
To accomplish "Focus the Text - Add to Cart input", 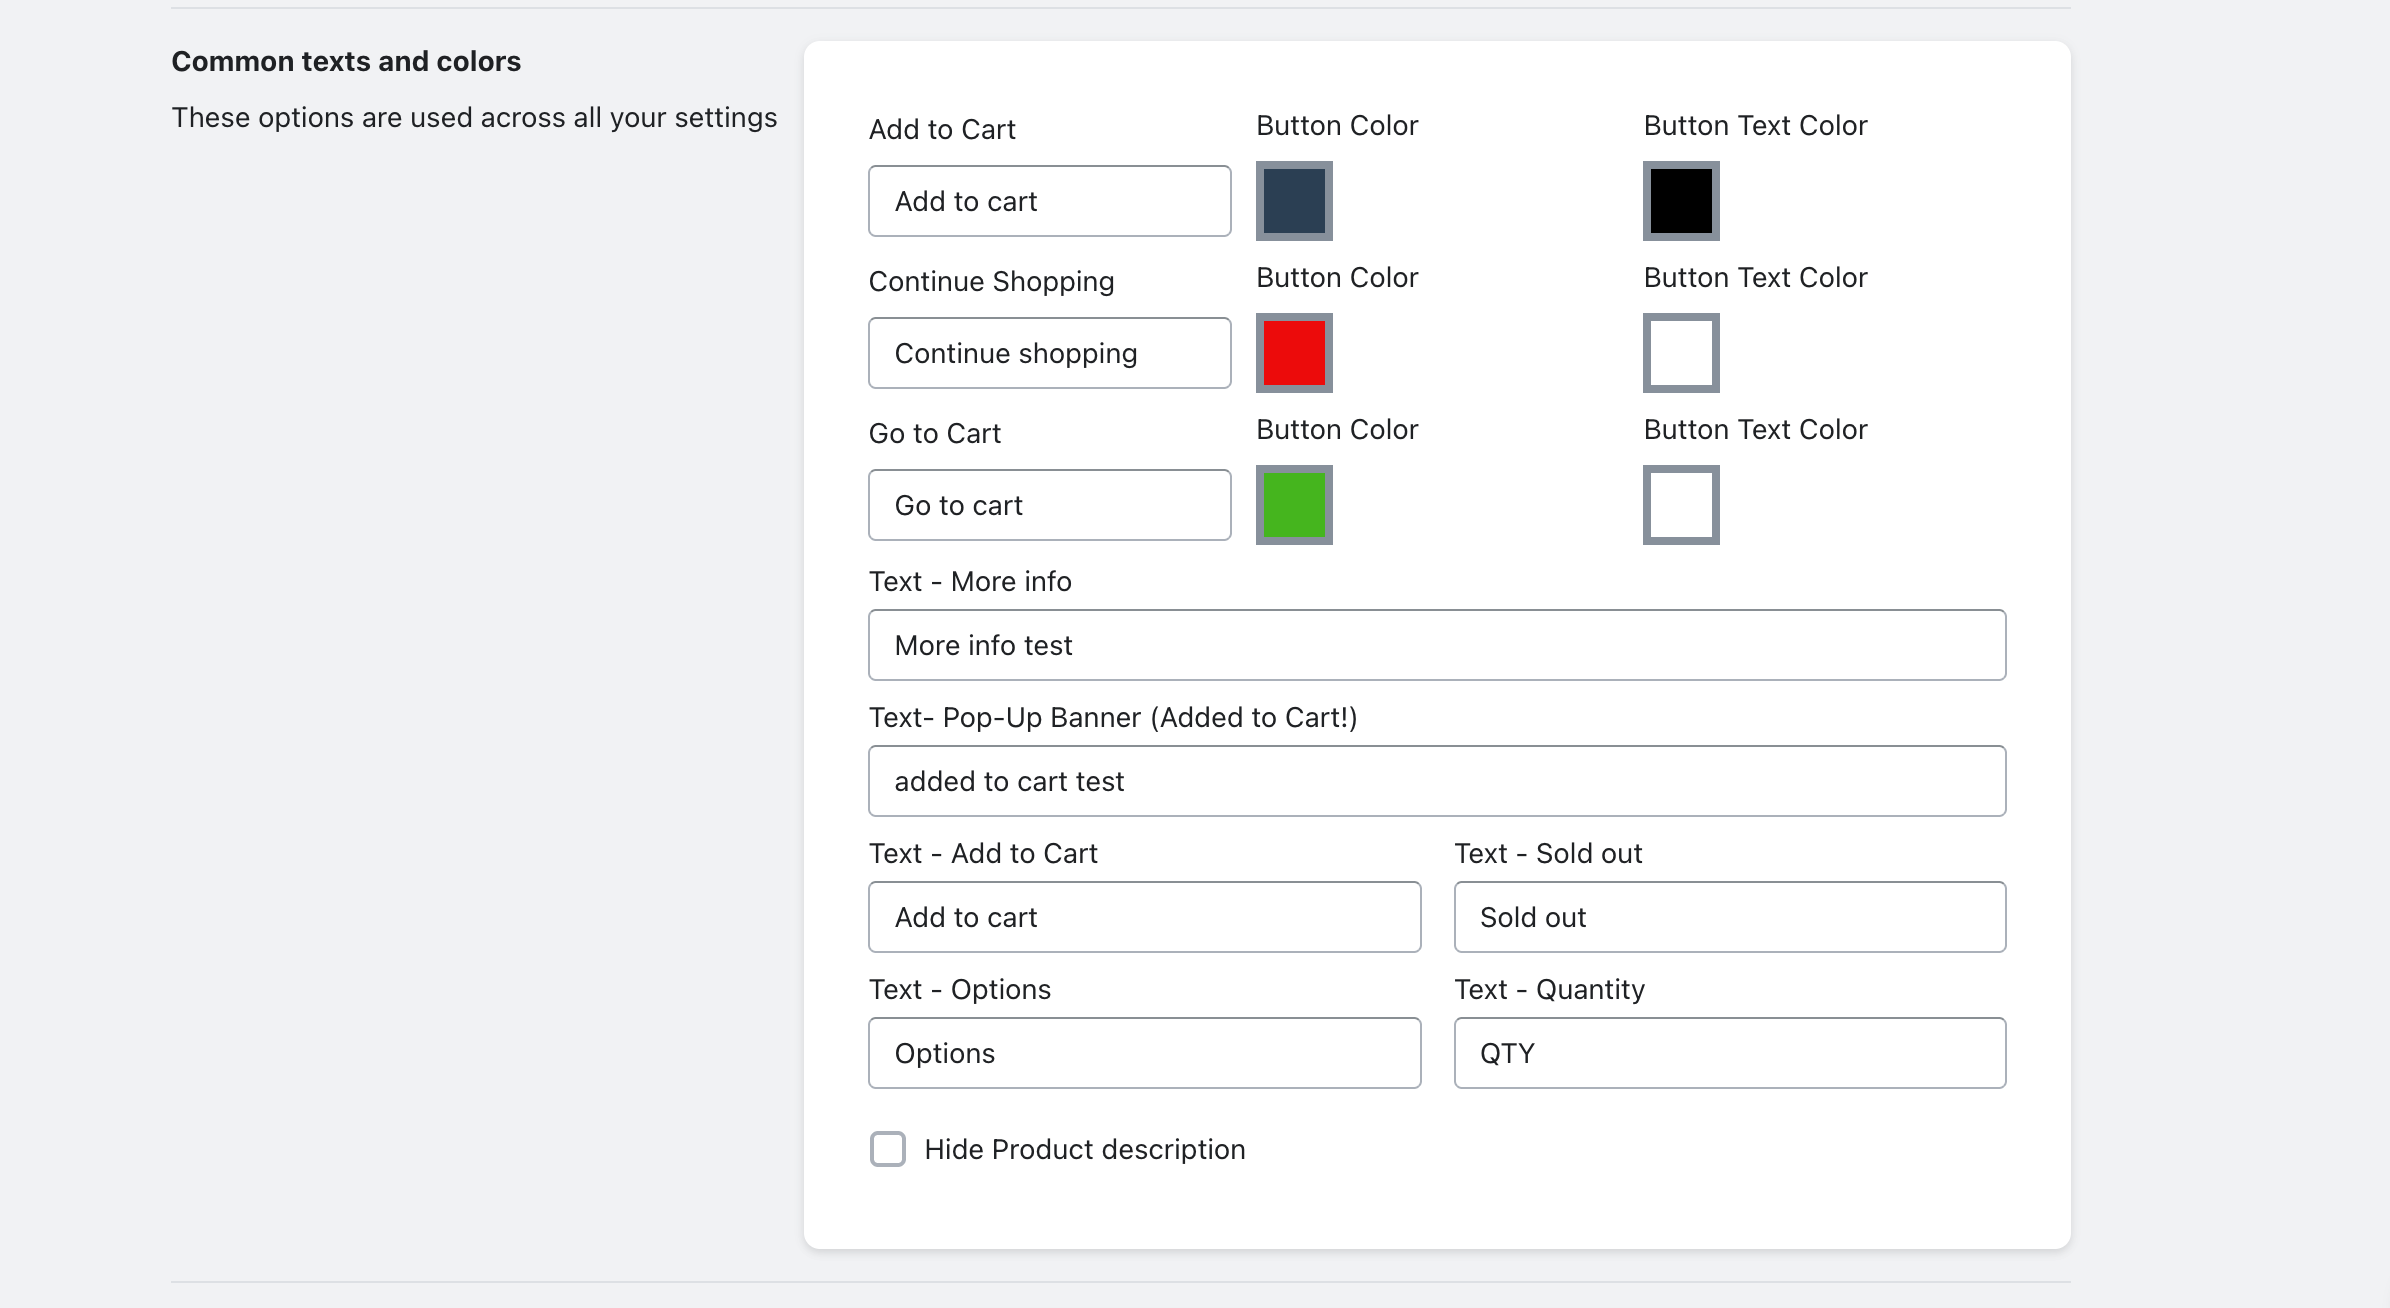I will [1144, 917].
